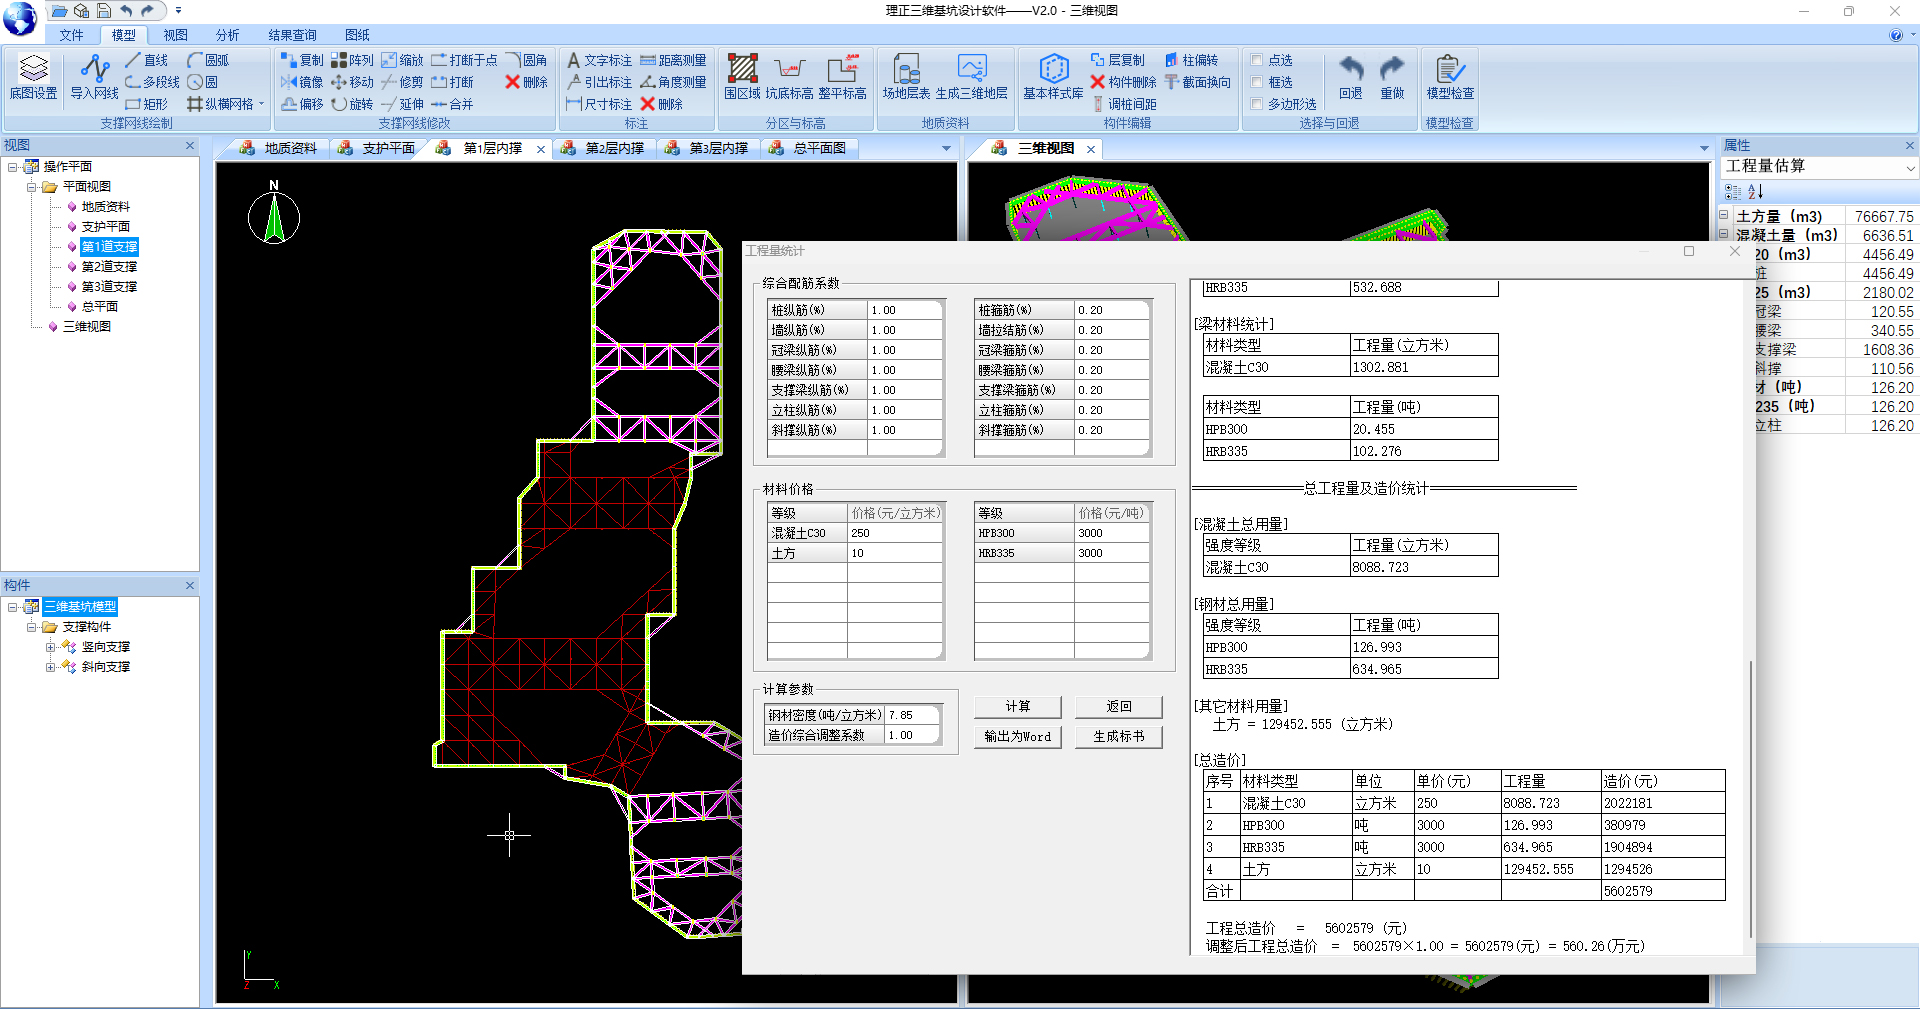
Task: Click the 输出为Word export button
Action: pyautogui.click(x=1018, y=736)
